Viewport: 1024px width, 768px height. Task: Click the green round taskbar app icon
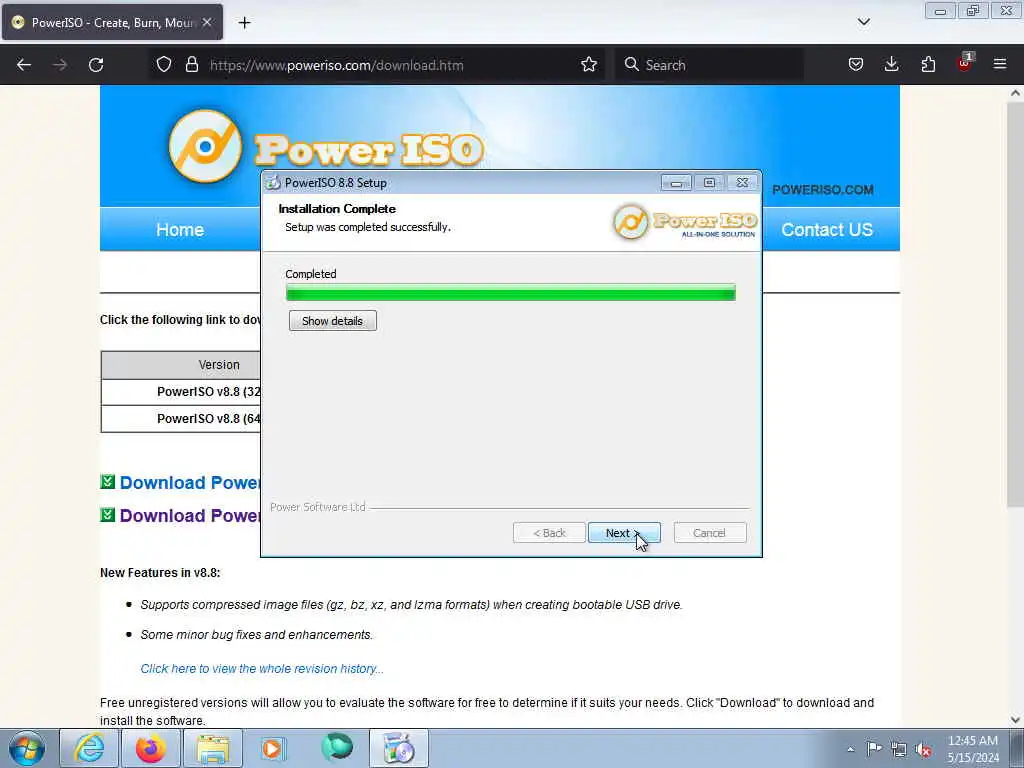click(x=337, y=748)
